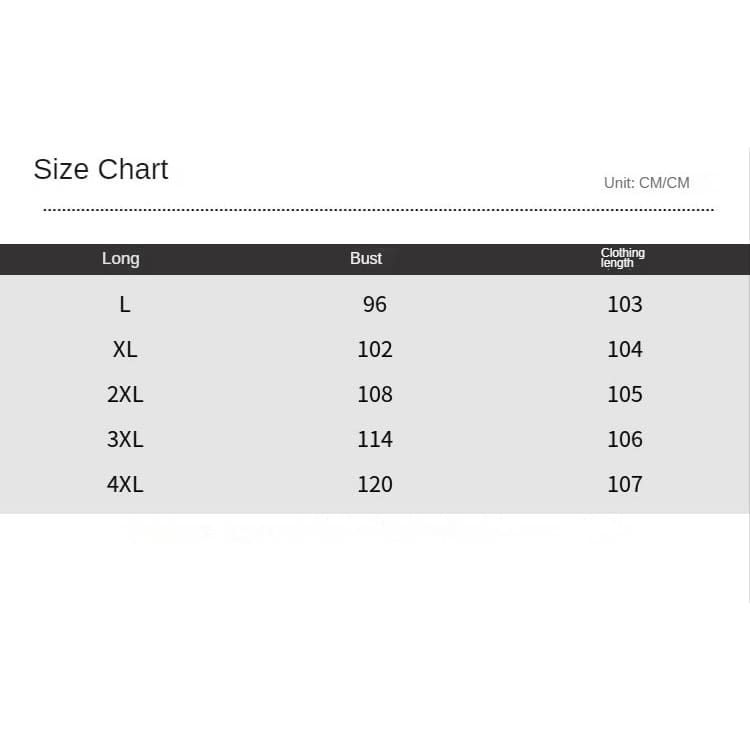Click the L size row label
Image resolution: width=750 pixels, height=750 pixels.
point(125,304)
